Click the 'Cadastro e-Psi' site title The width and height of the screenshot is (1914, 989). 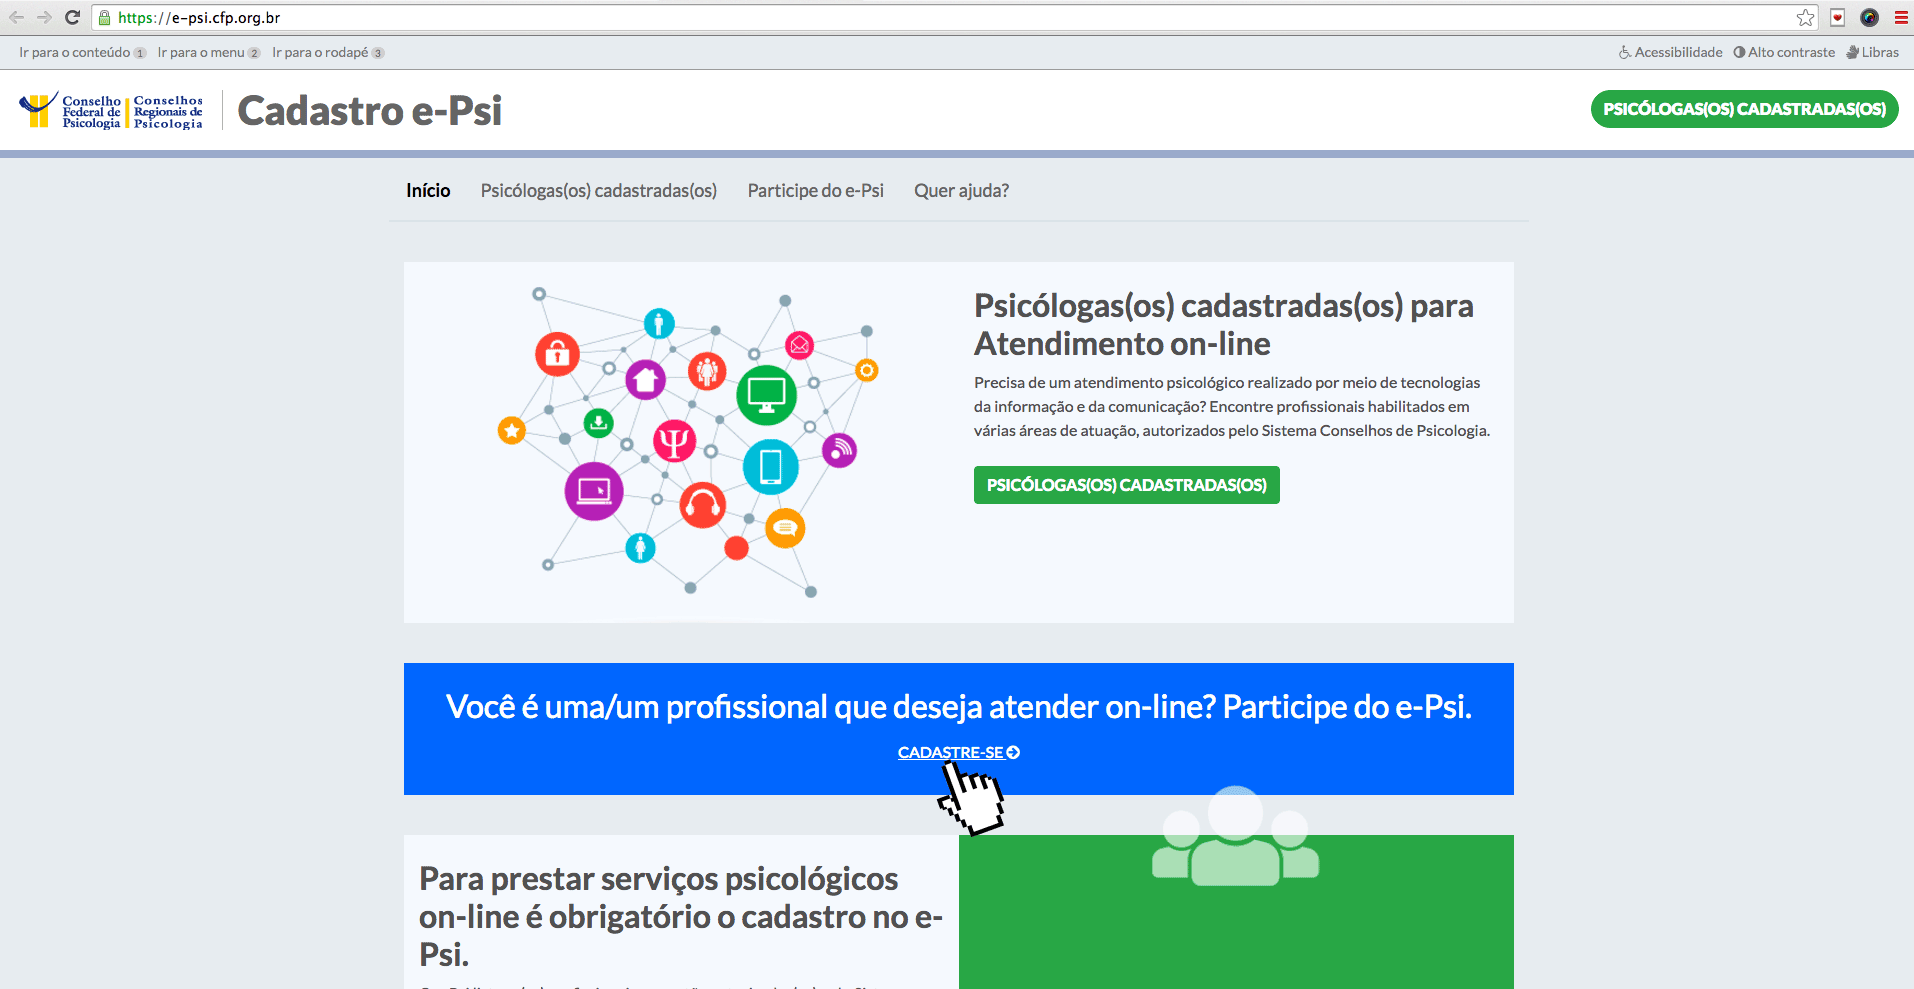point(369,110)
